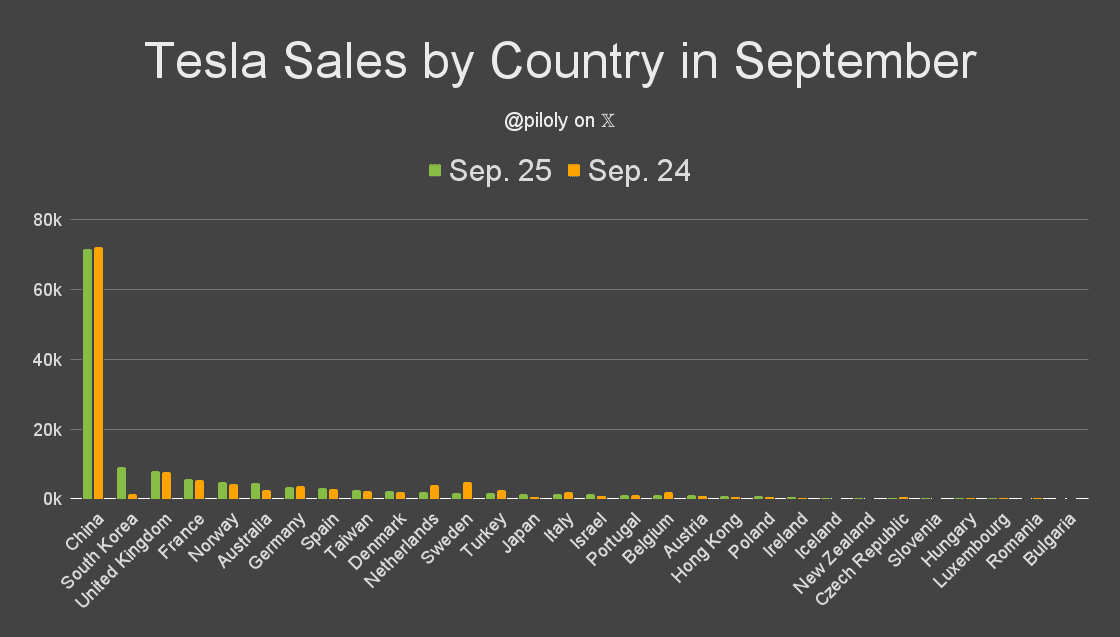This screenshot has height=637, width=1120.
Task: Click Australia's green Sep. 25 bar
Action: (255, 490)
